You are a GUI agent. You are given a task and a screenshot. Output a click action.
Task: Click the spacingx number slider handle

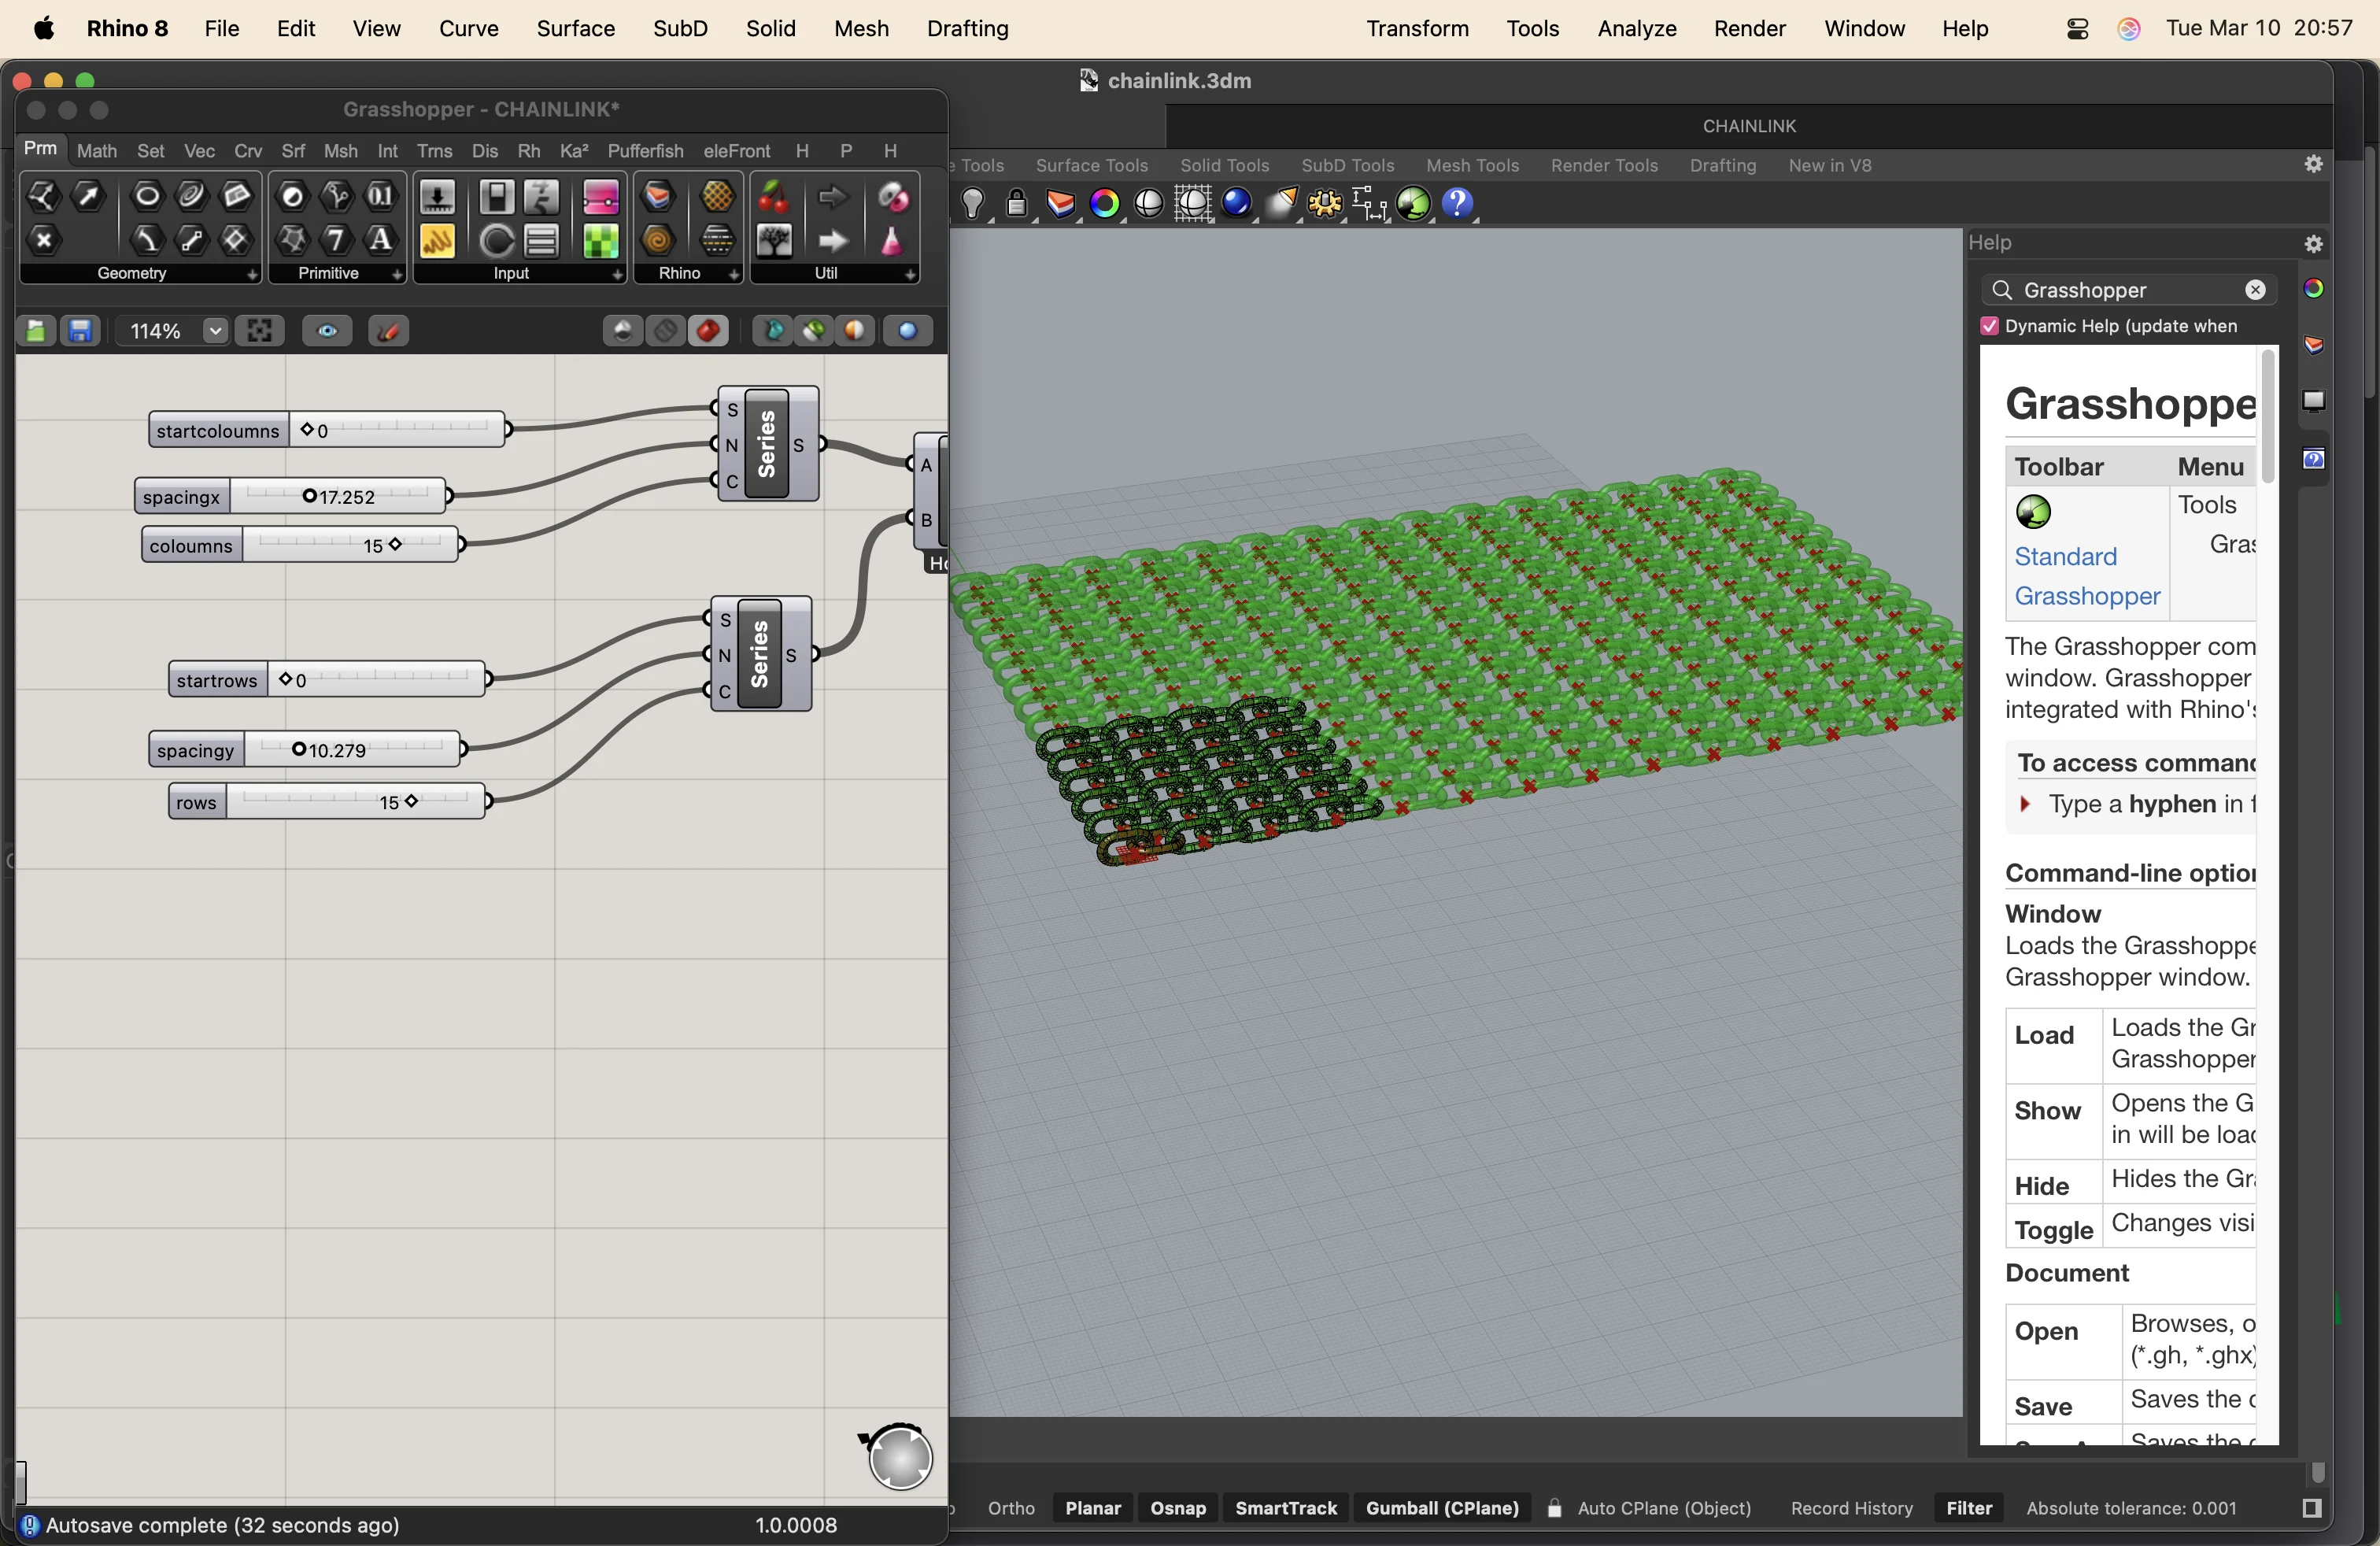pos(309,496)
